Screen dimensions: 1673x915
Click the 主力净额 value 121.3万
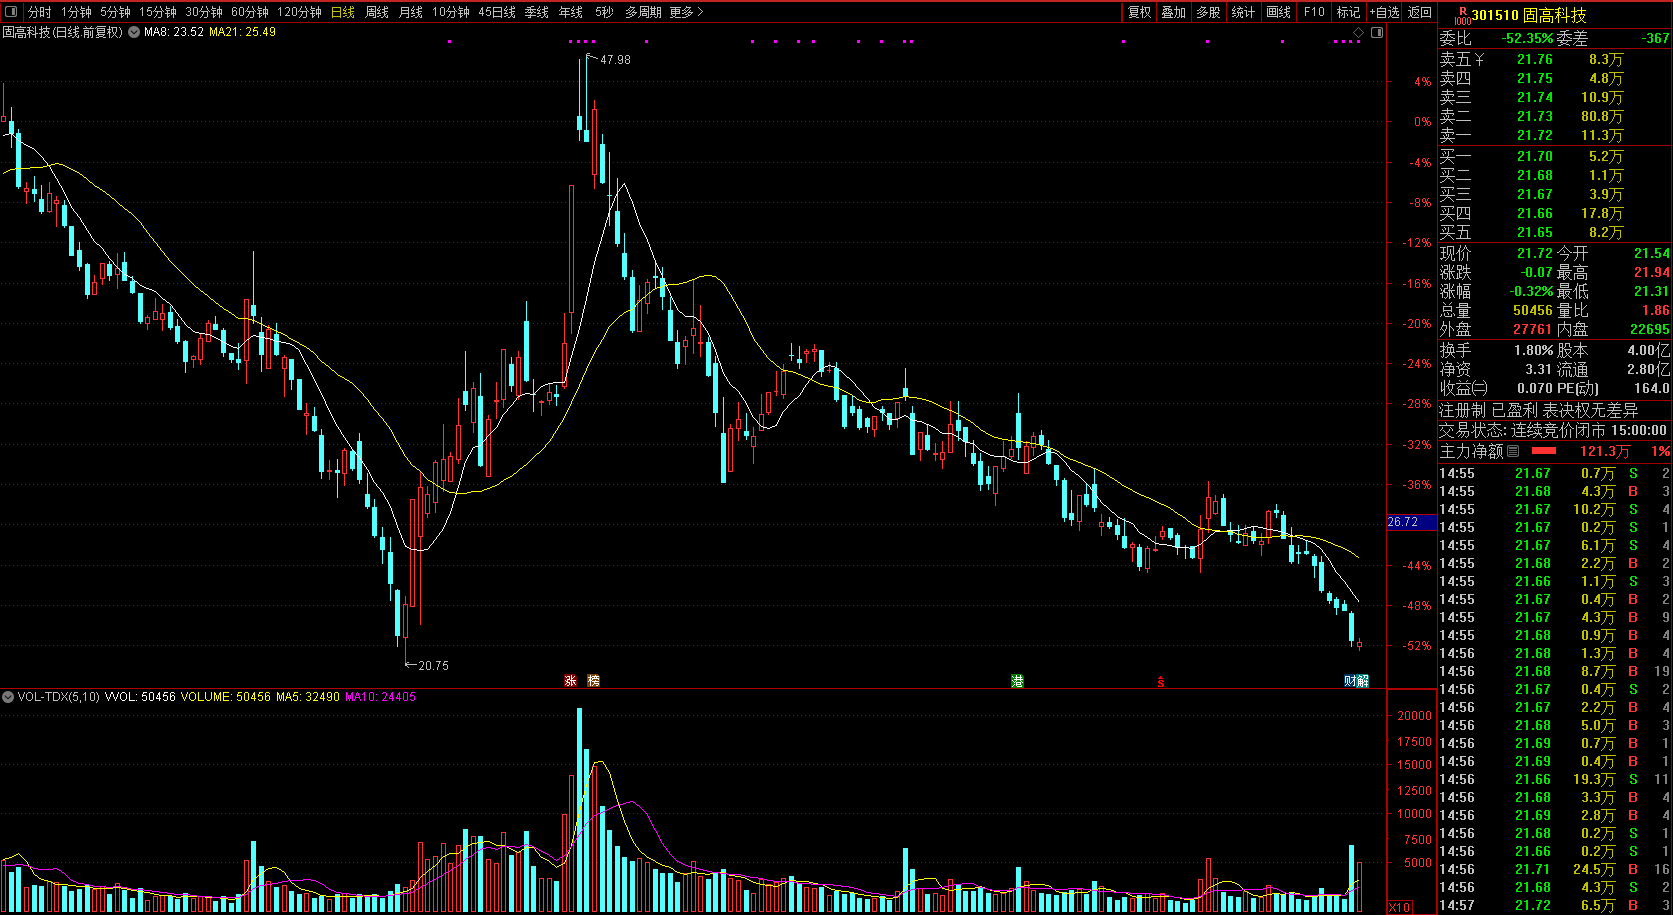pyautogui.click(x=1605, y=451)
